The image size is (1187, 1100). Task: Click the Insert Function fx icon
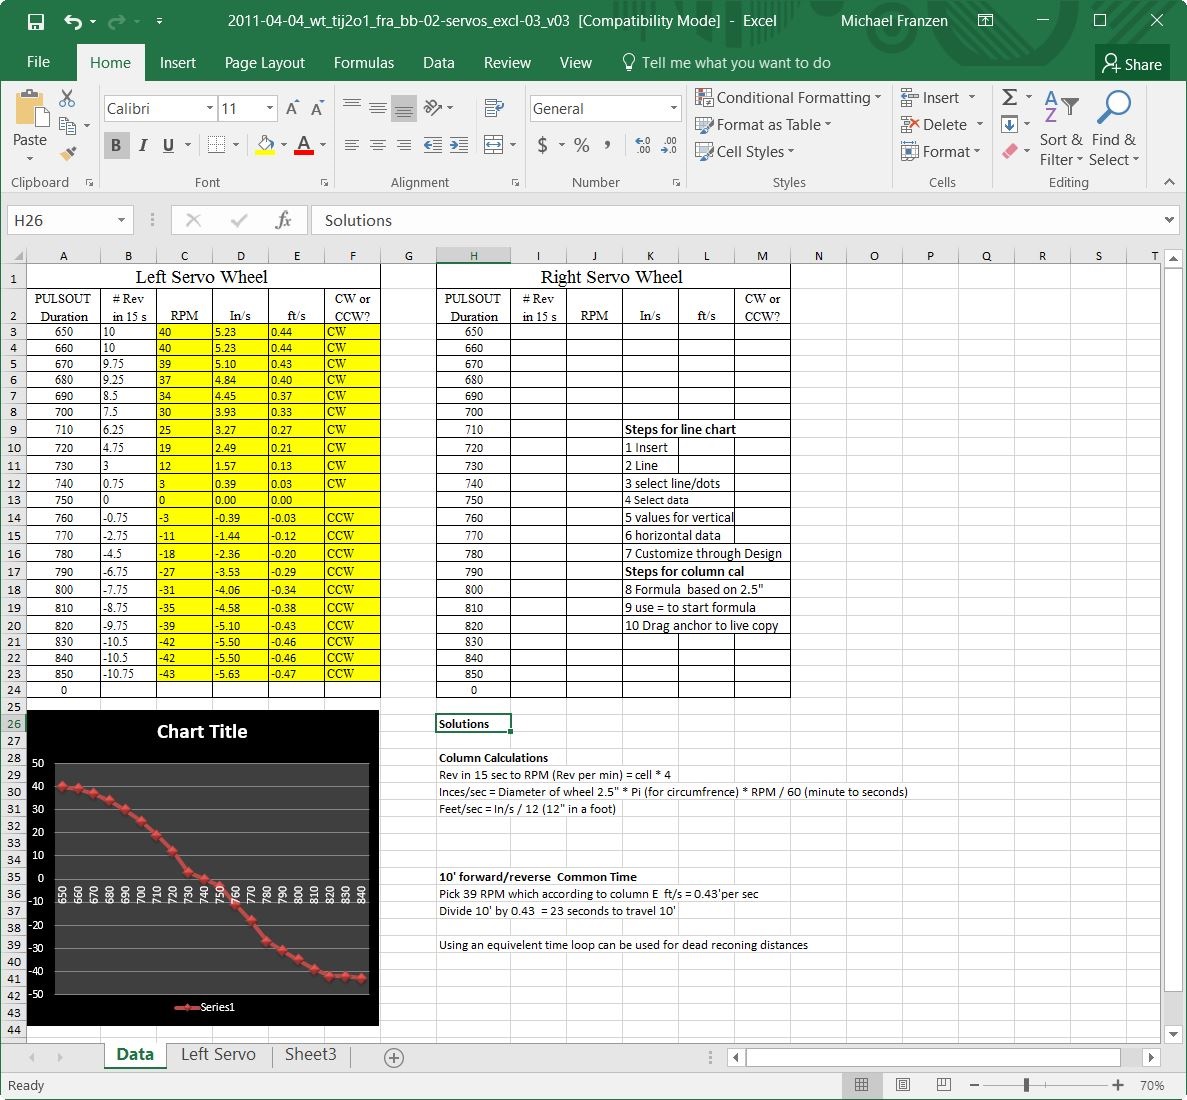tap(283, 220)
